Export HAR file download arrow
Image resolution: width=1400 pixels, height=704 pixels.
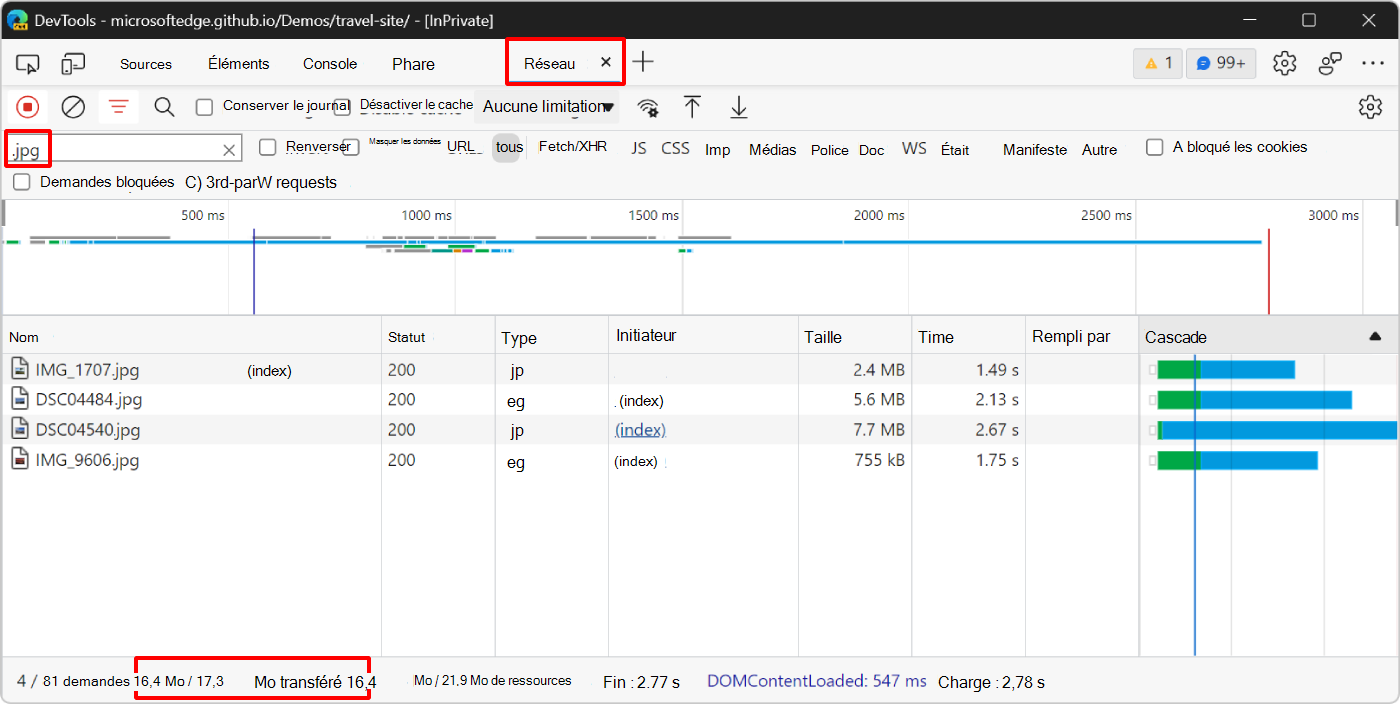click(x=738, y=107)
